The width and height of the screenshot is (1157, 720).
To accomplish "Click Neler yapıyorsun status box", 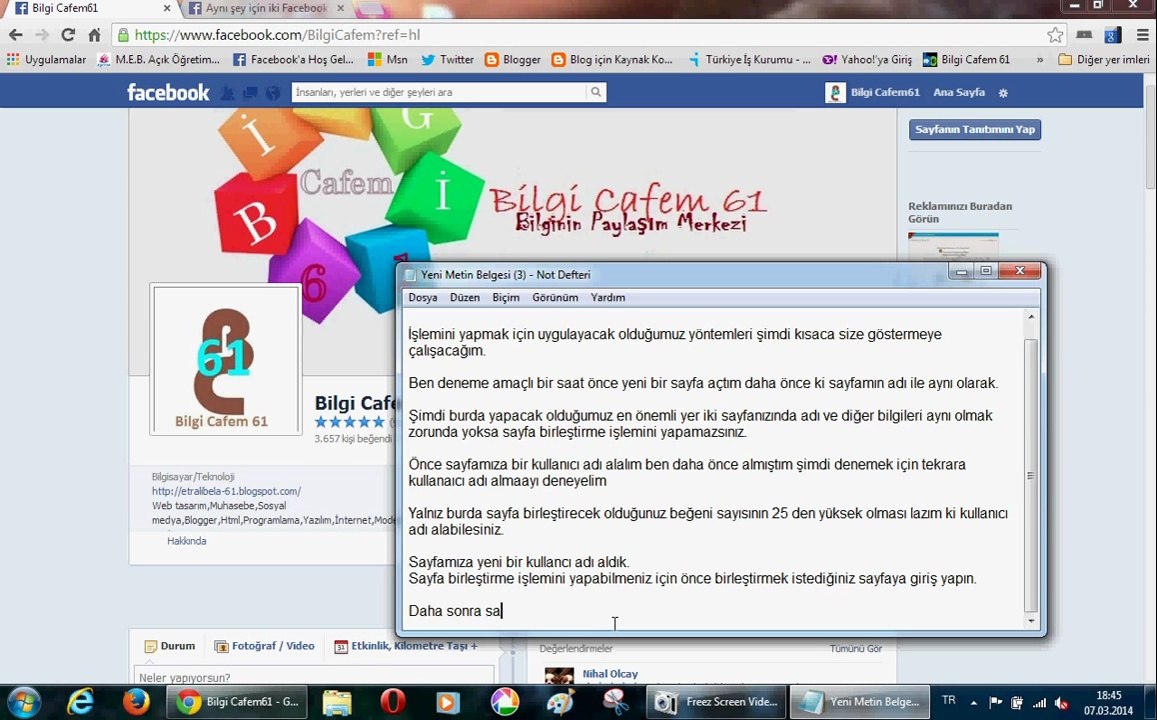I will coord(314,676).
